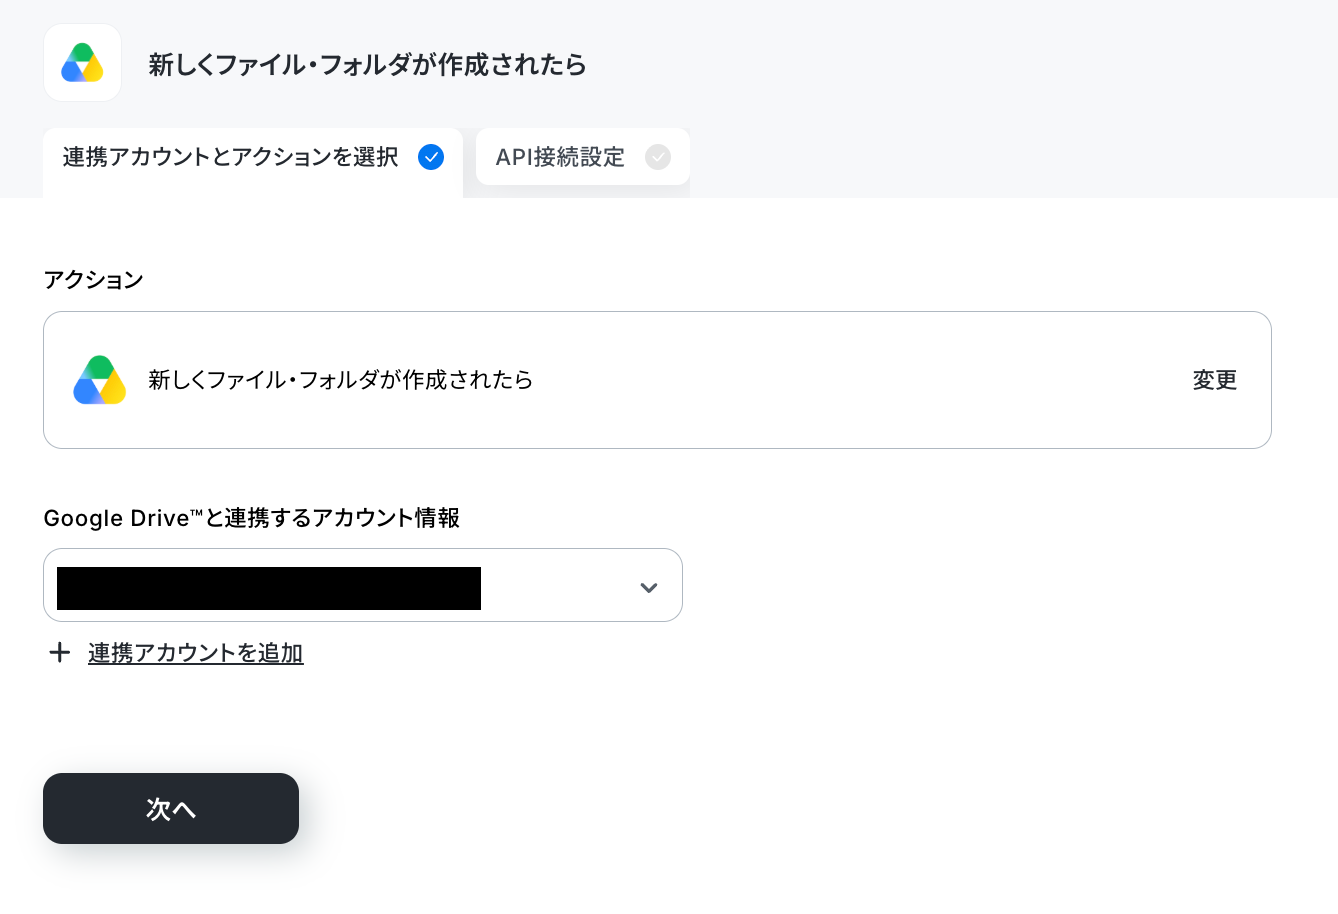Click the Google Drive™と連携するアカウント情報 label

pos(252,518)
